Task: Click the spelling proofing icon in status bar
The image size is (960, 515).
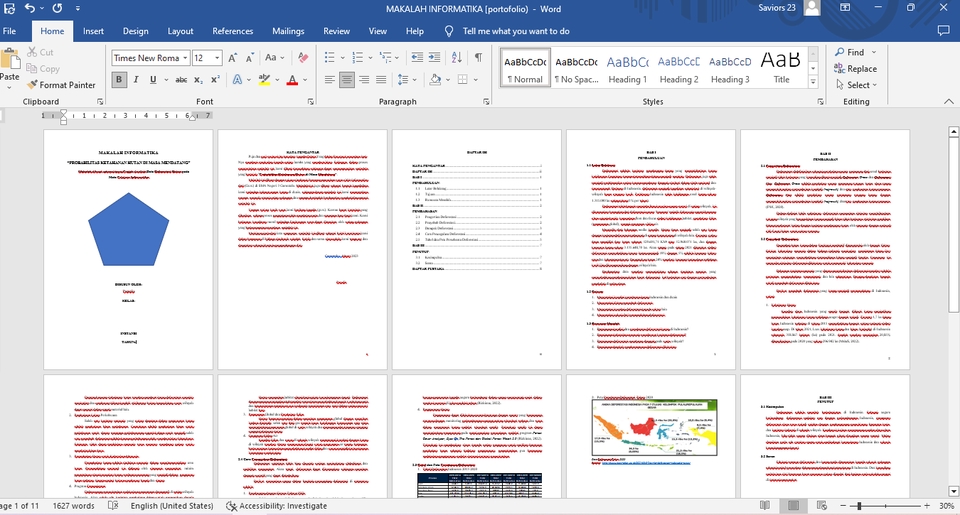Action: pyautogui.click(x=113, y=506)
